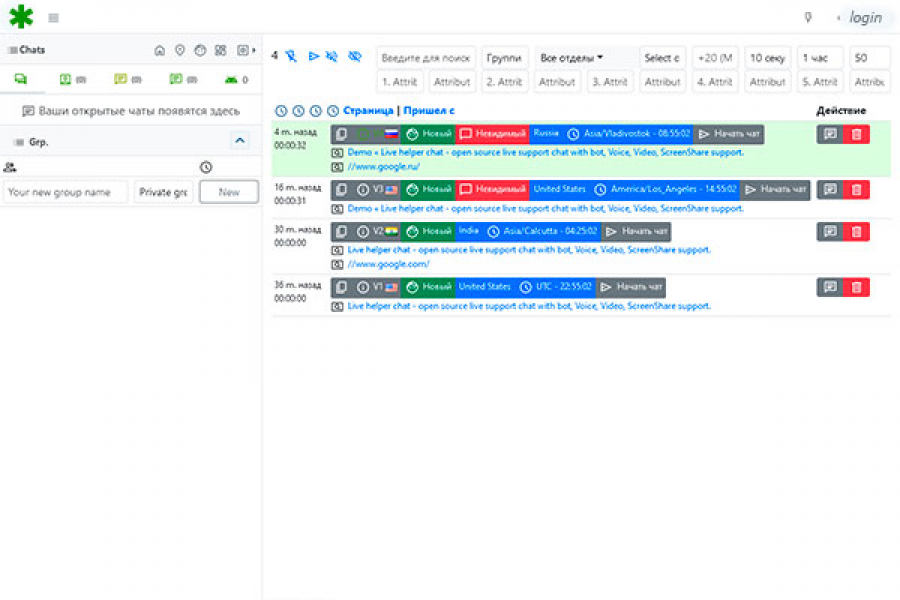Click 'Начать чат' in the Asia/Vladivostok row
Screen dimensions: 900x600
[729, 134]
